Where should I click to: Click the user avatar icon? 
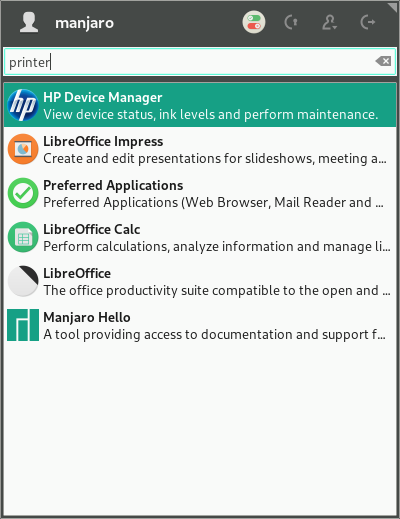click(29, 22)
